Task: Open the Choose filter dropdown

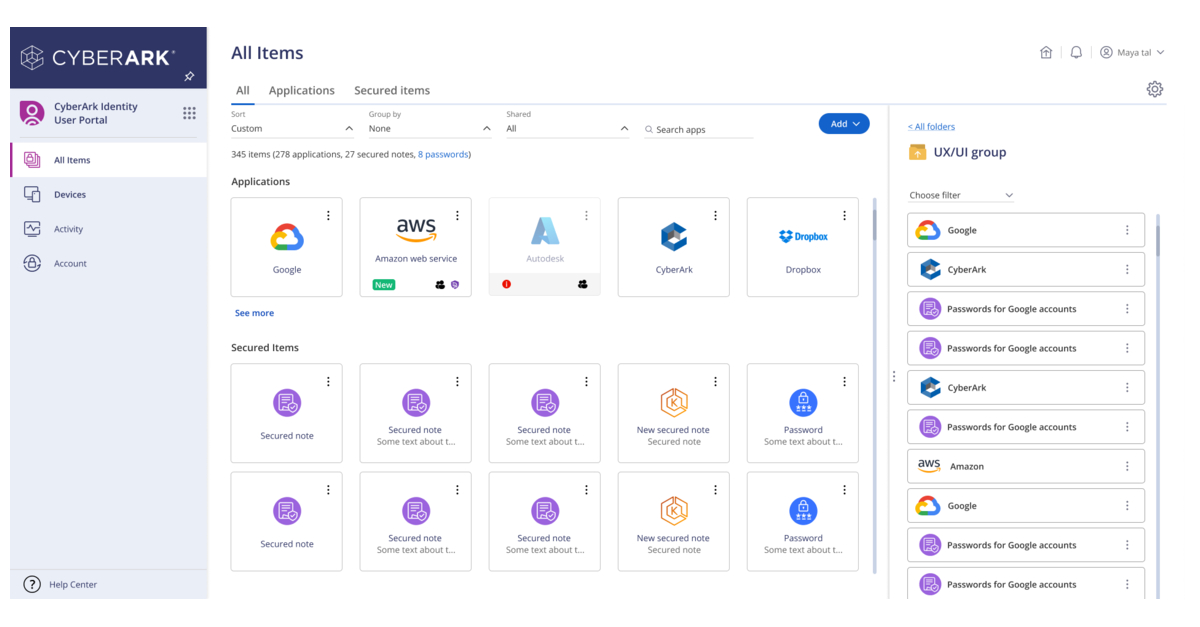Action: [960, 195]
